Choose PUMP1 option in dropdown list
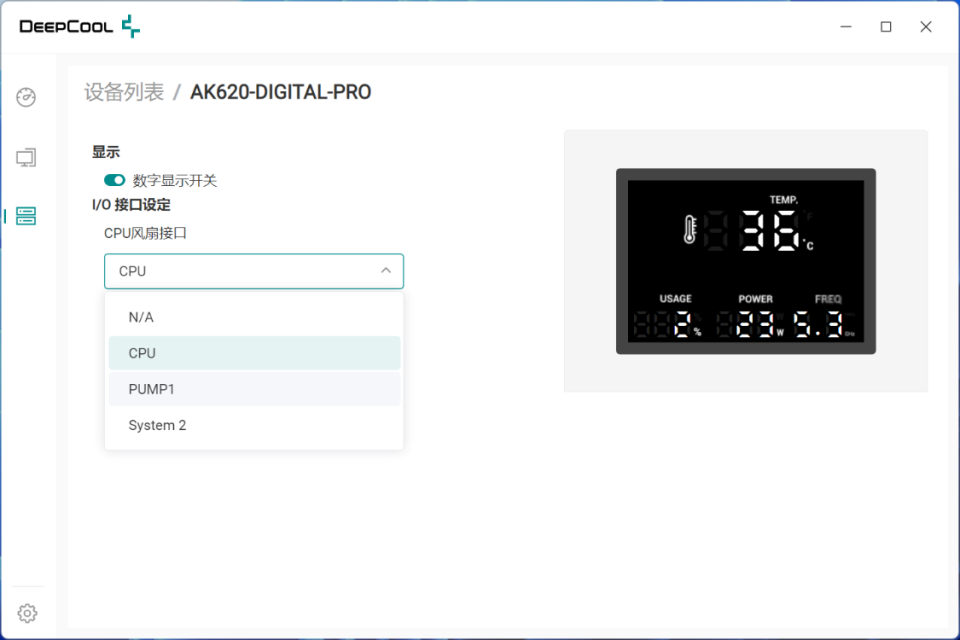 coord(254,389)
